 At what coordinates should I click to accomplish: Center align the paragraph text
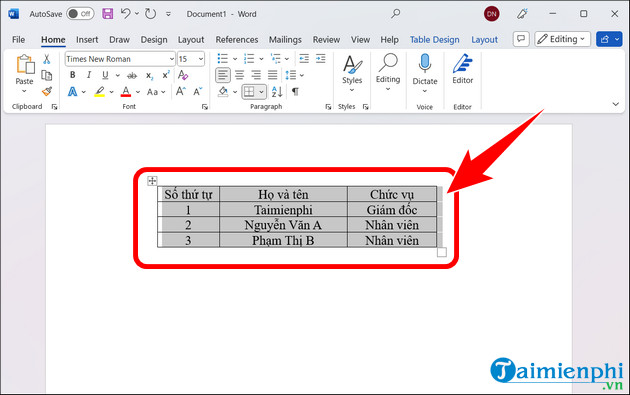(239, 75)
